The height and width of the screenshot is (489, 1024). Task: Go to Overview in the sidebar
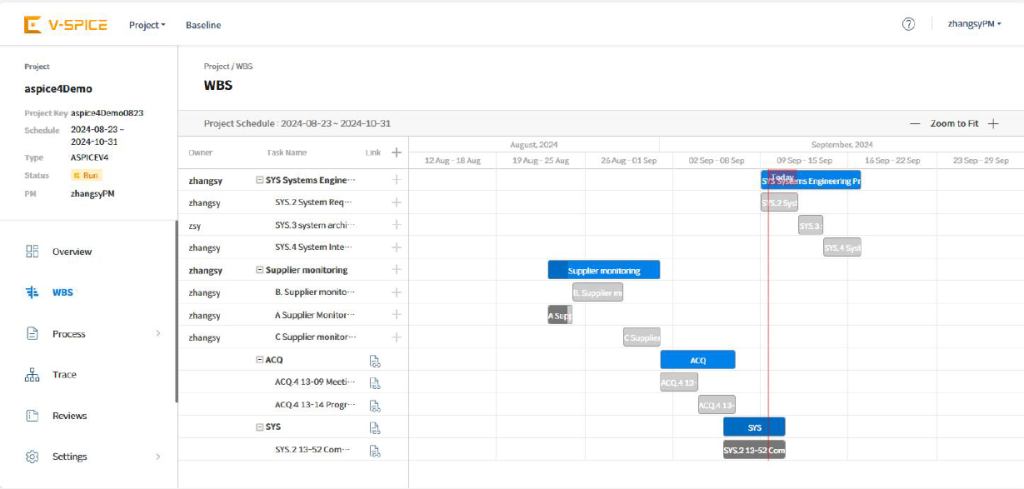coord(71,252)
